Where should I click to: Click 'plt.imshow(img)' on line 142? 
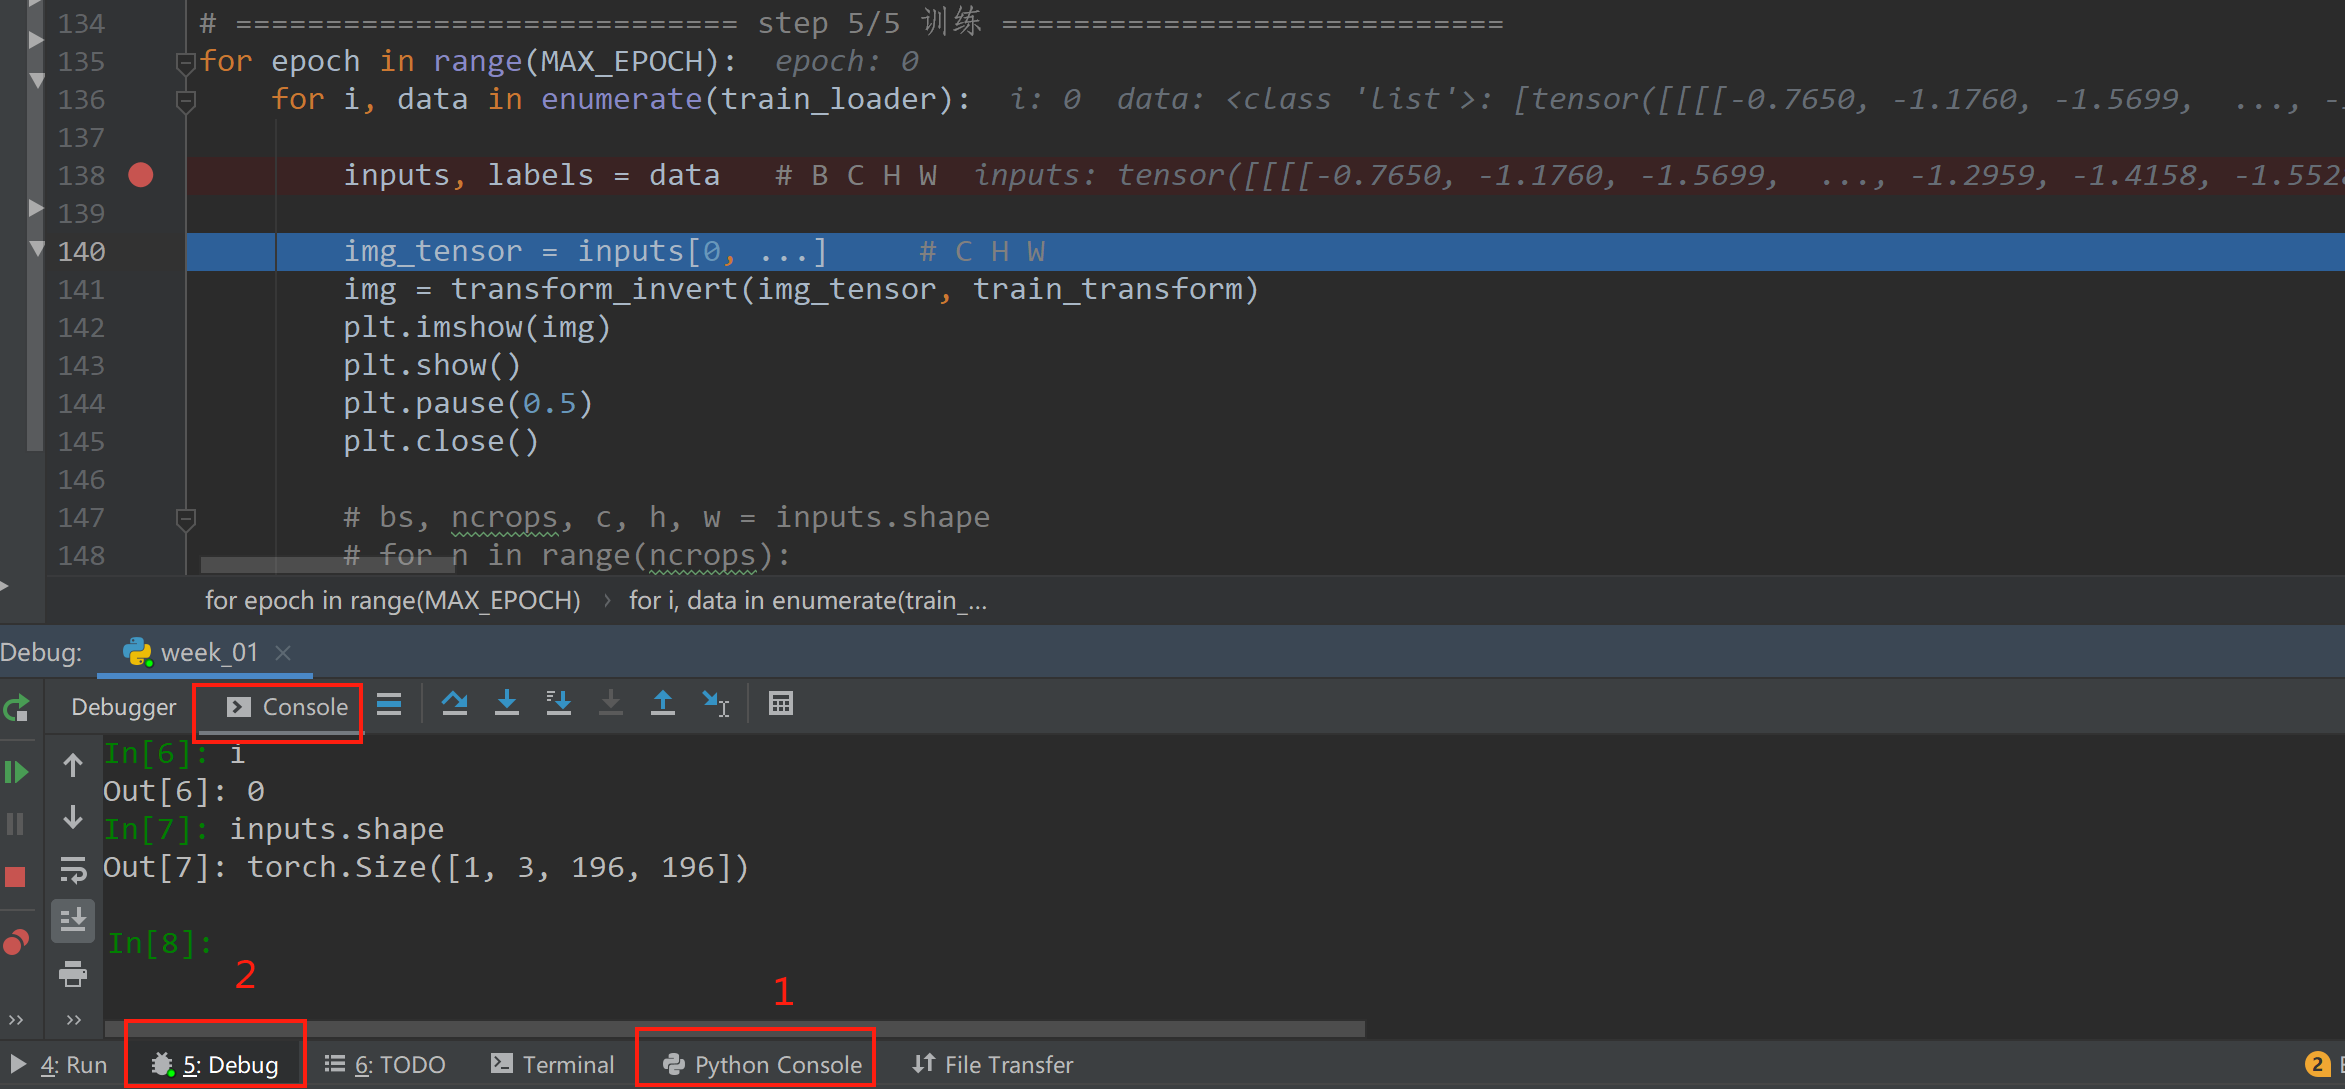tap(477, 328)
